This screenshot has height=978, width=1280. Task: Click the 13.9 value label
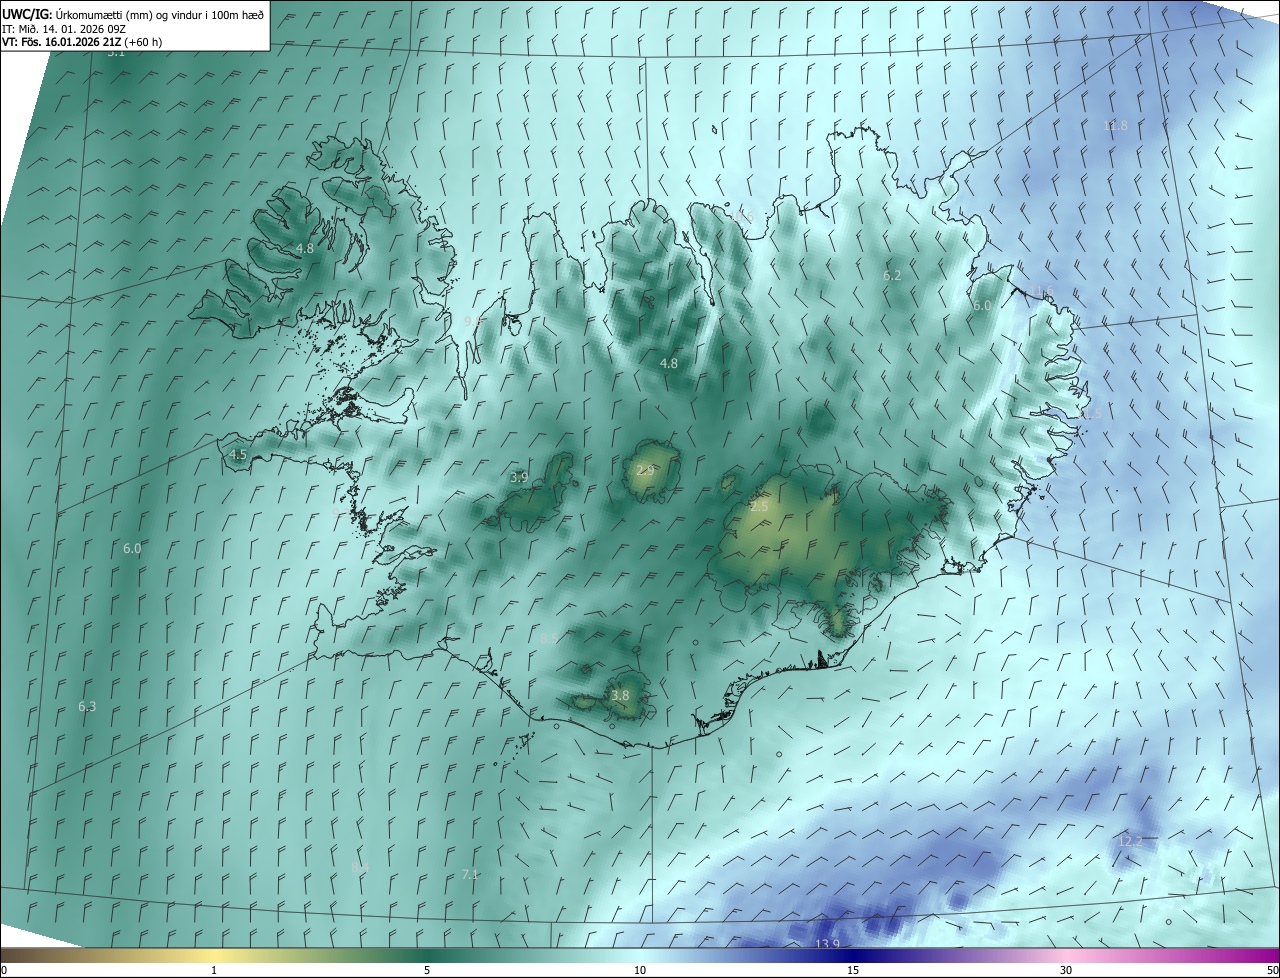[x=827, y=945]
